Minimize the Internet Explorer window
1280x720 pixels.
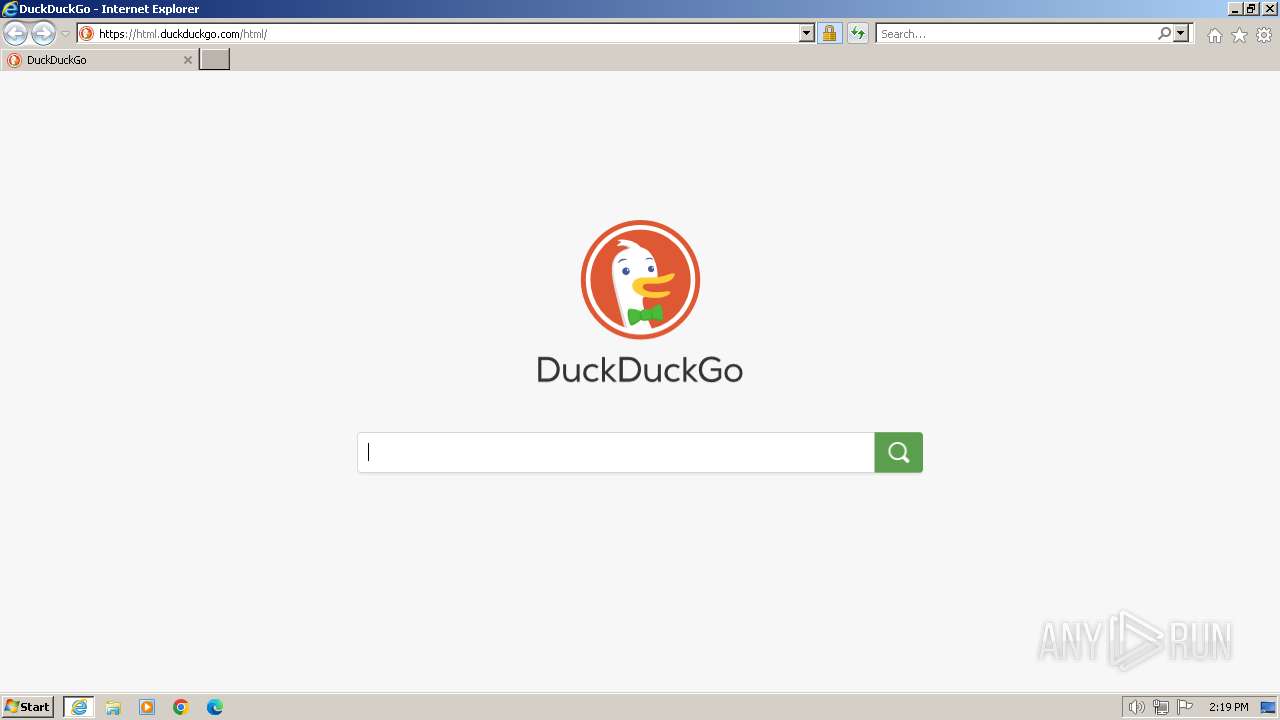coord(1235,8)
